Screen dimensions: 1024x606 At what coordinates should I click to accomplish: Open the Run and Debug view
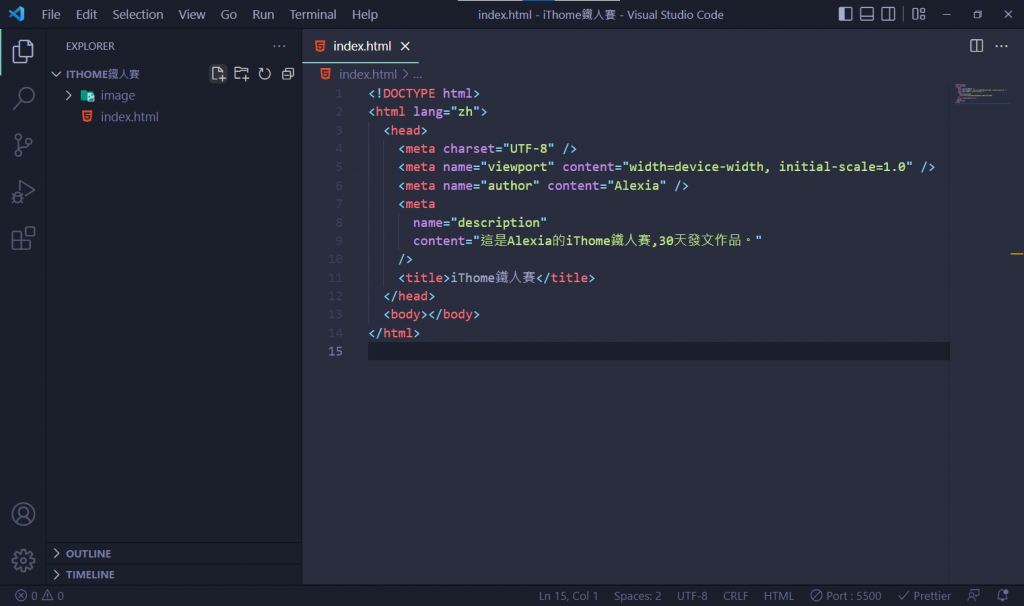point(23,192)
